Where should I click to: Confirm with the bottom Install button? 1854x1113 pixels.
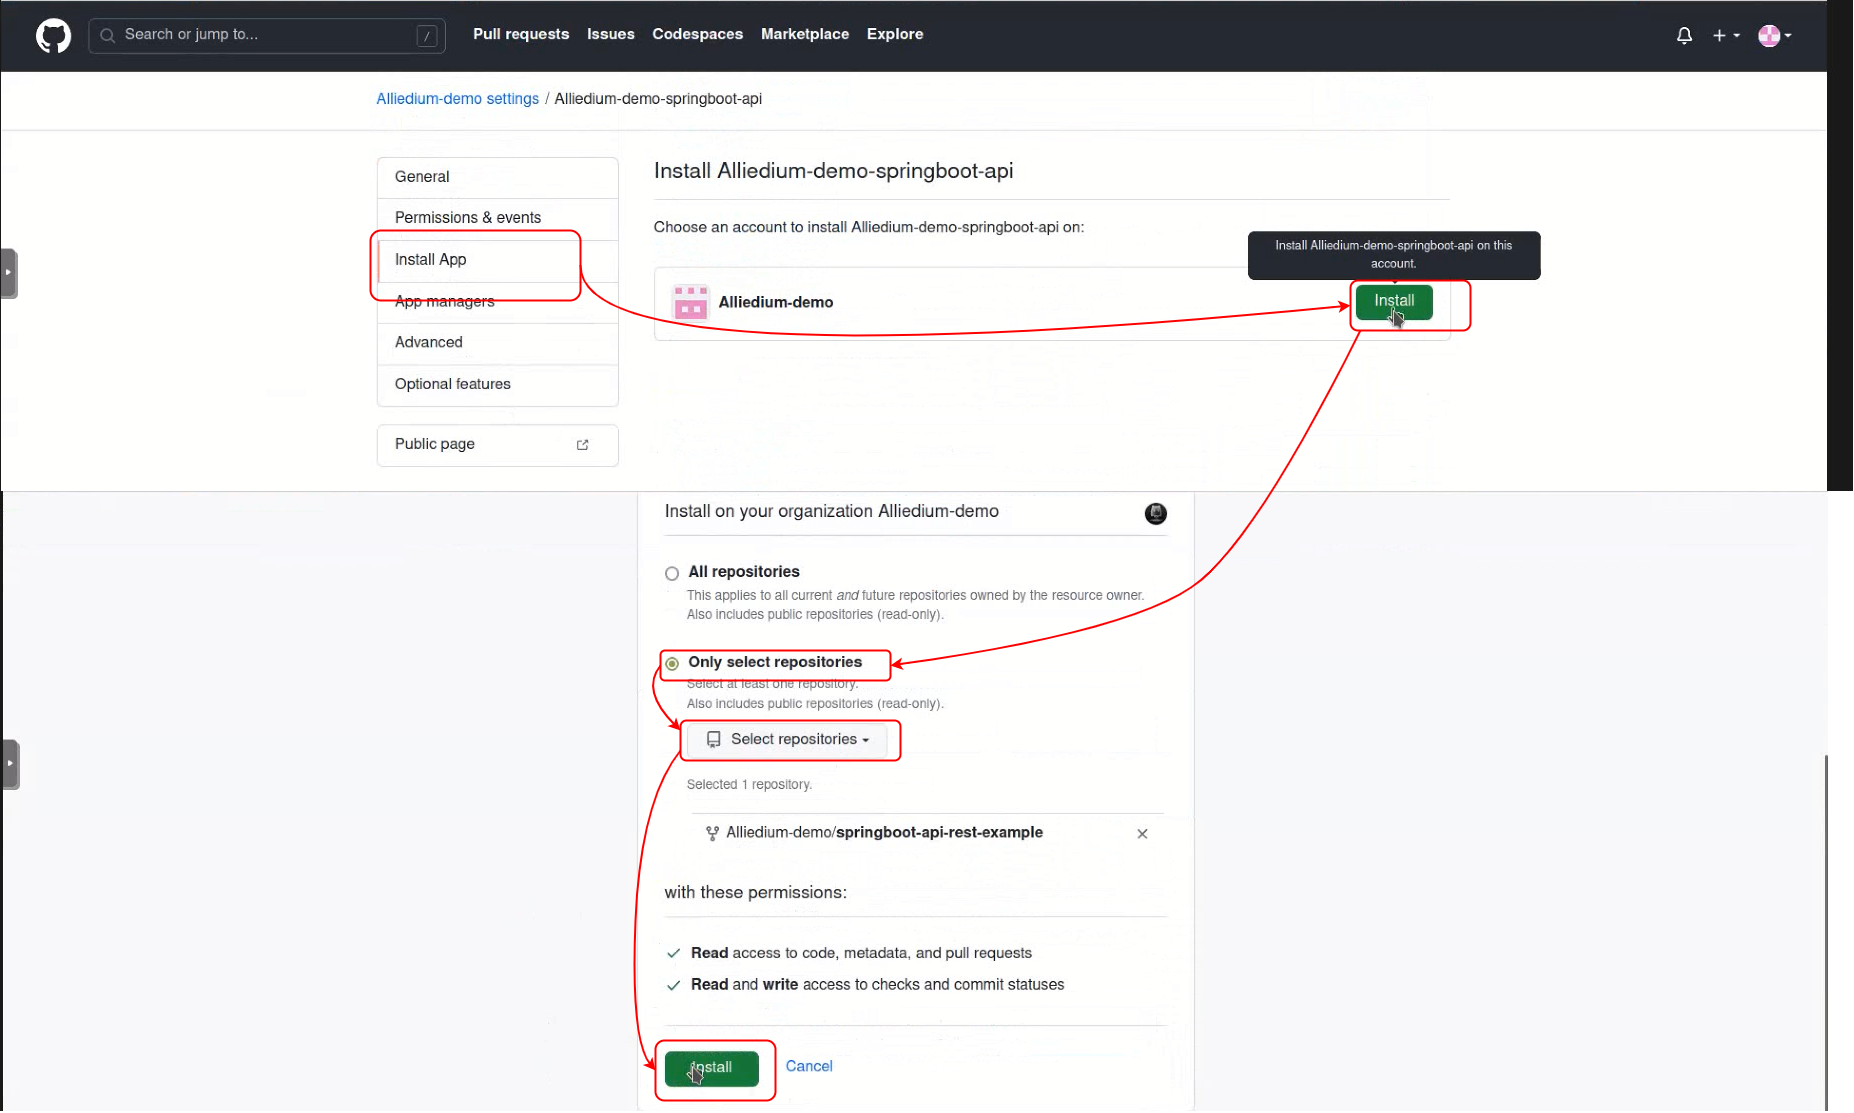click(x=712, y=1068)
